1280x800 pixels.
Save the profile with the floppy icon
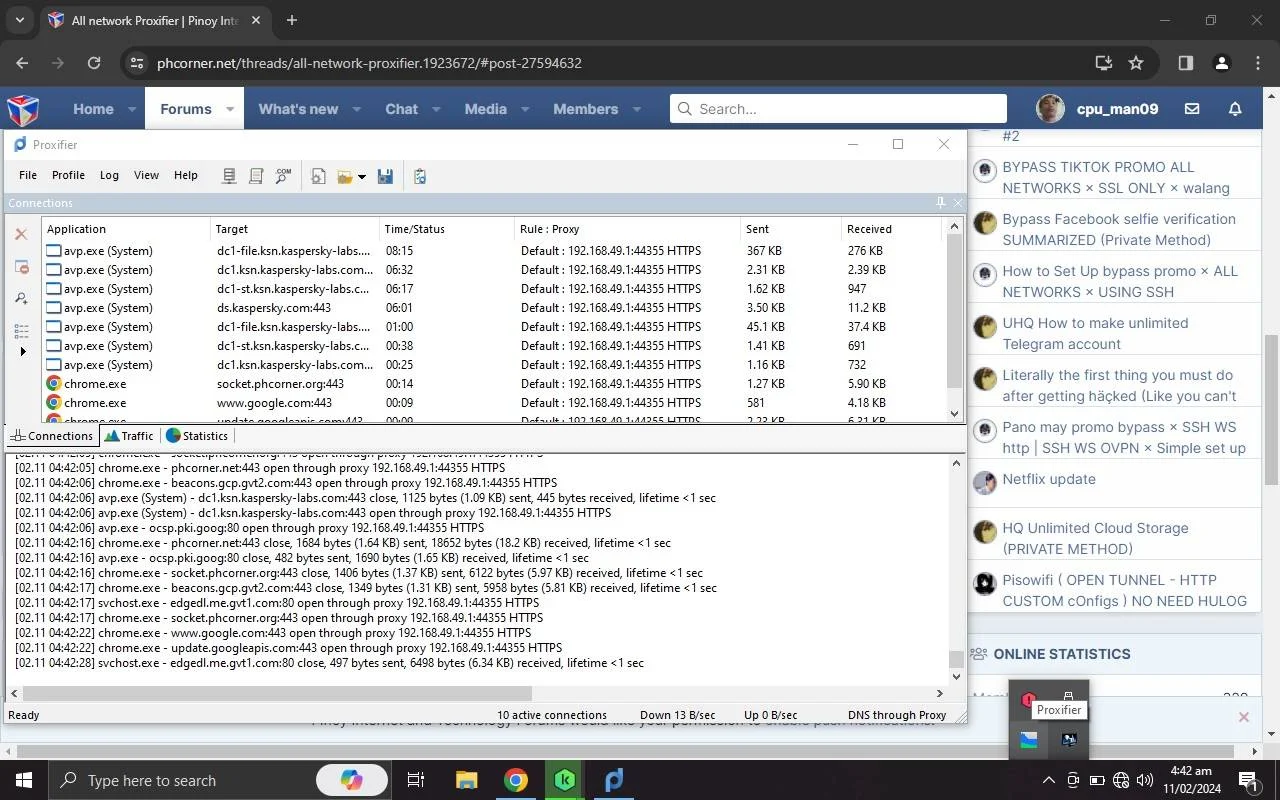click(385, 176)
